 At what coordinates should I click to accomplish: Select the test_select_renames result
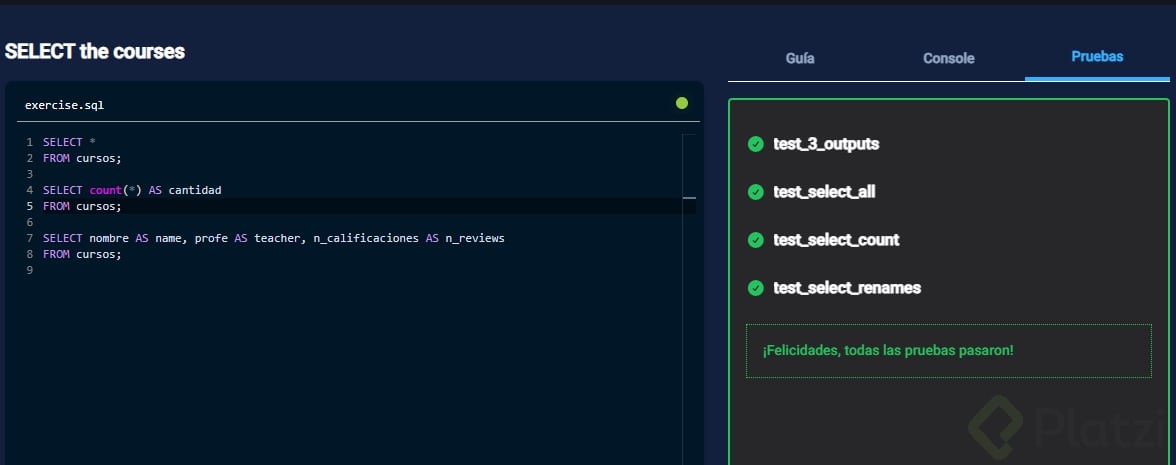tap(847, 288)
